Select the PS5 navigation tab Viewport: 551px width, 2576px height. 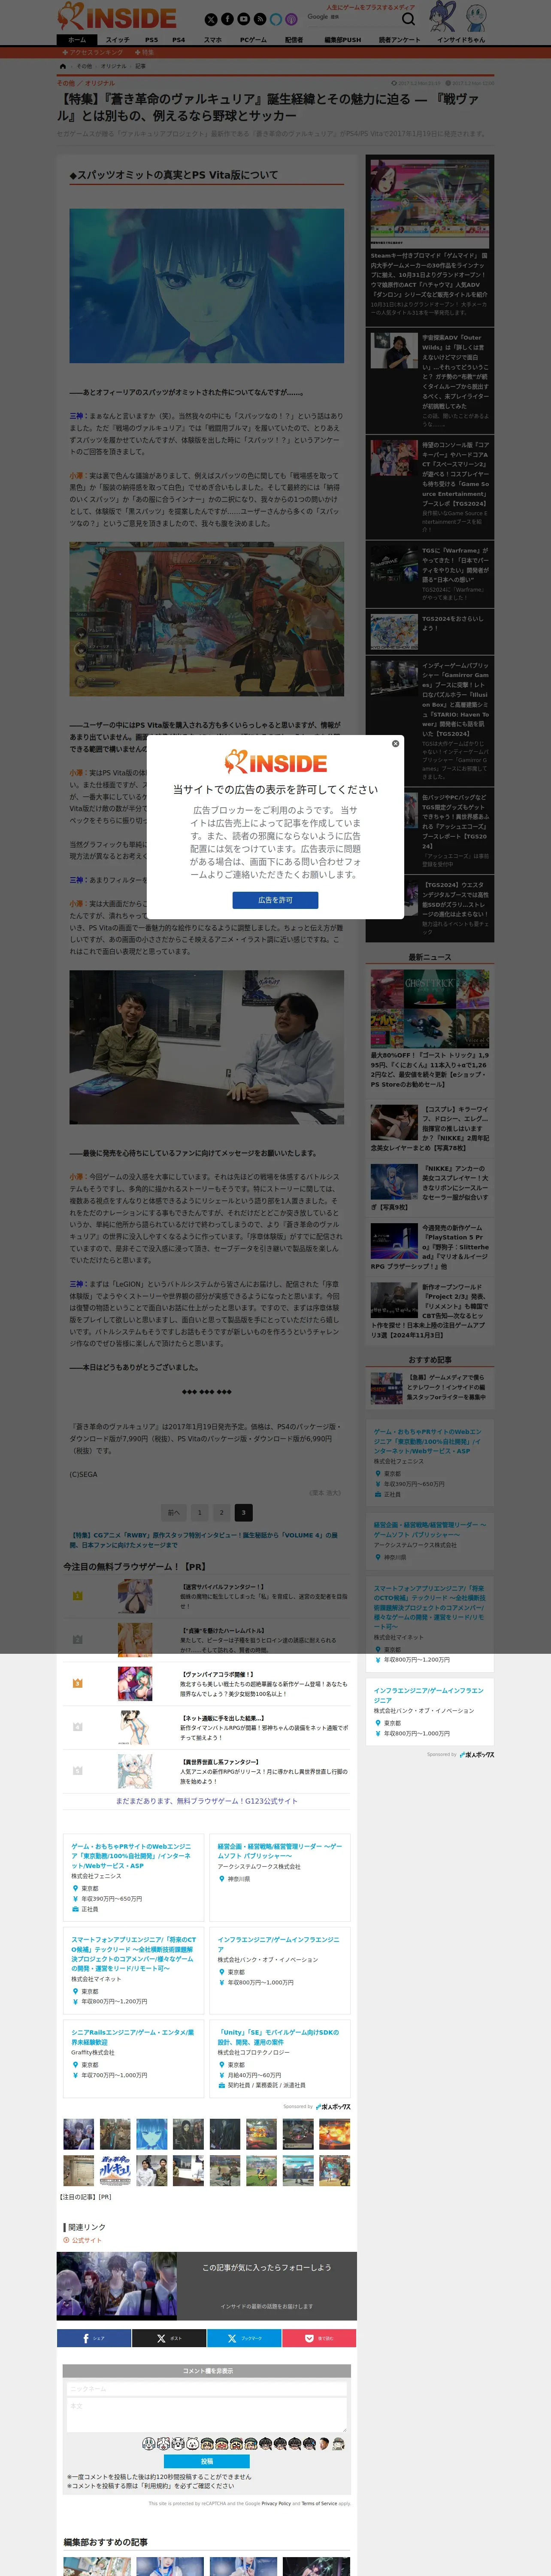tap(151, 40)
